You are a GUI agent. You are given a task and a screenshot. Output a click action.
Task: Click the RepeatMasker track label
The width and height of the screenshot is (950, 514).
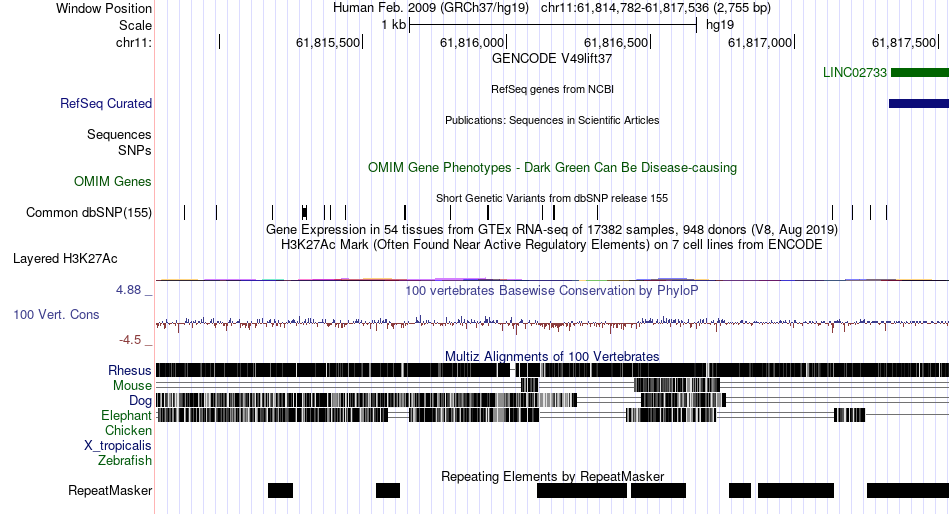110,490
